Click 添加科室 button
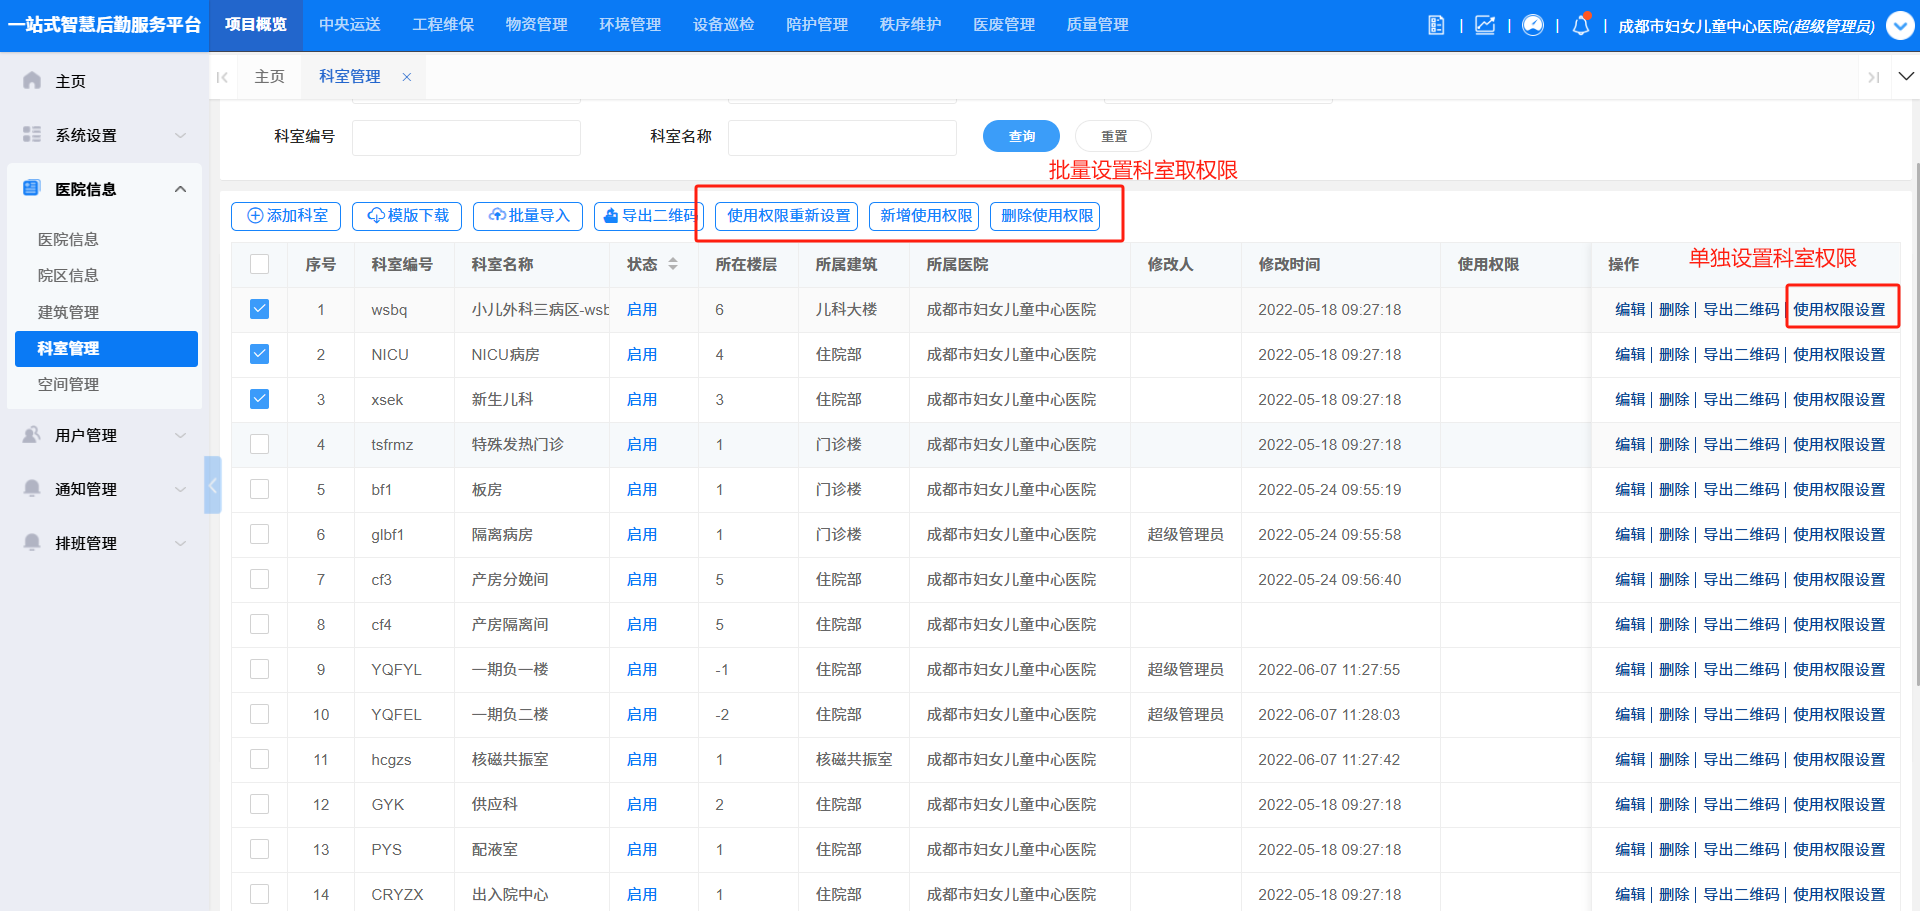The width and height of the screenshot is (1920, 911). pyautogui.click(x=286, y=216)
